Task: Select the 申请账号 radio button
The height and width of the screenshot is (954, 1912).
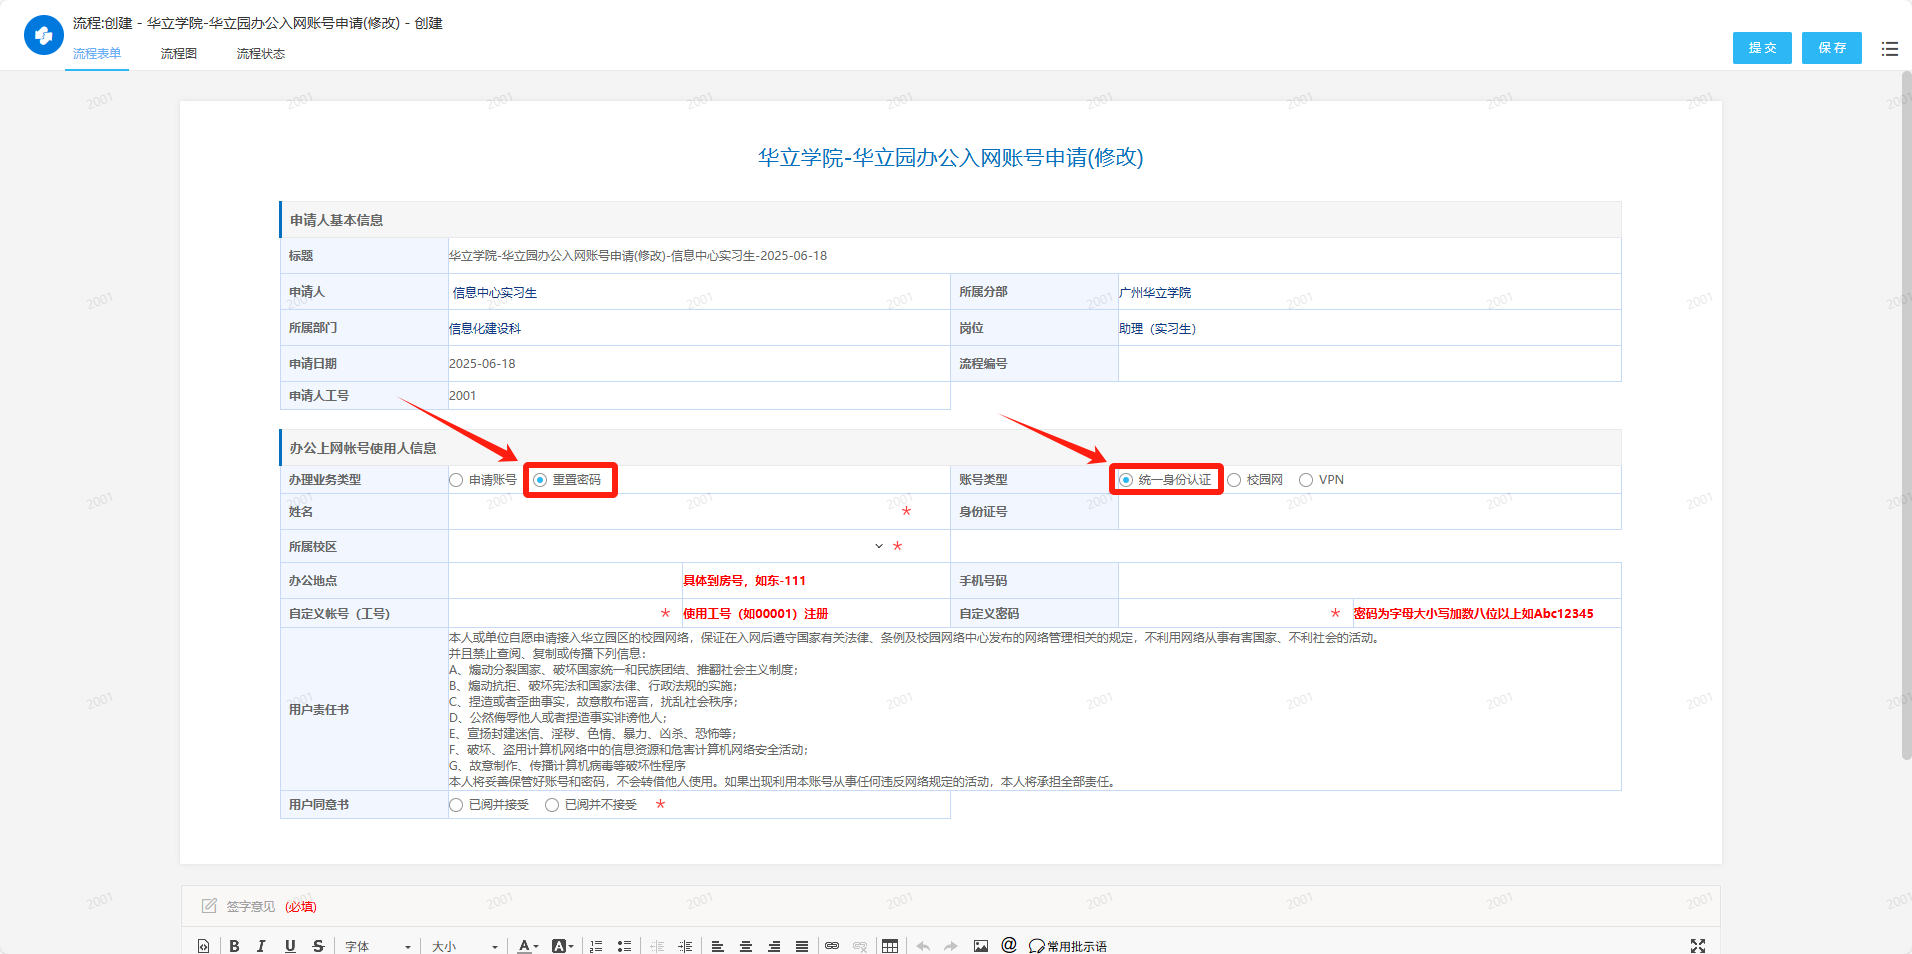Action: [457, 480]
